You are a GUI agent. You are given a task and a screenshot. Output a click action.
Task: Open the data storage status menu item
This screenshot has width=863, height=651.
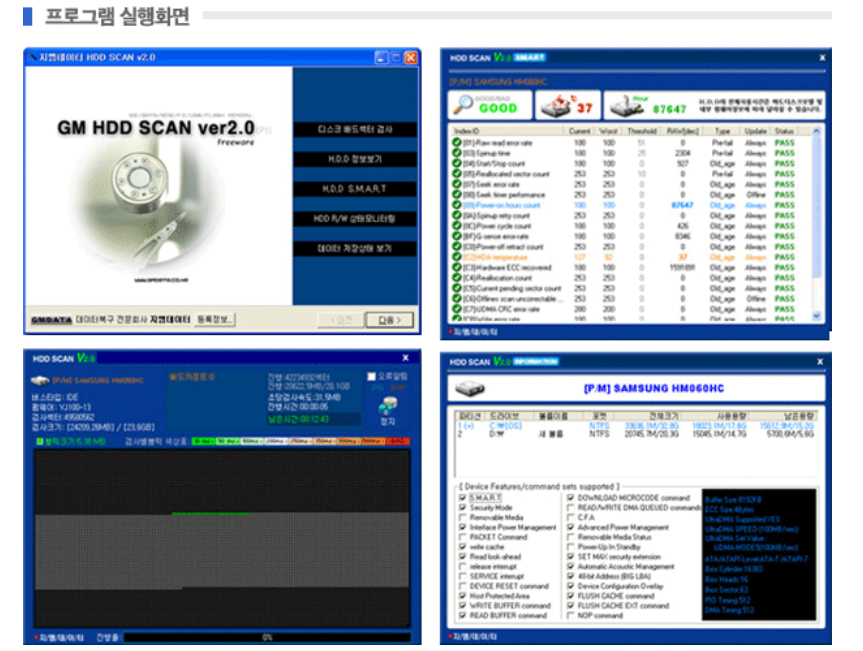355,248
